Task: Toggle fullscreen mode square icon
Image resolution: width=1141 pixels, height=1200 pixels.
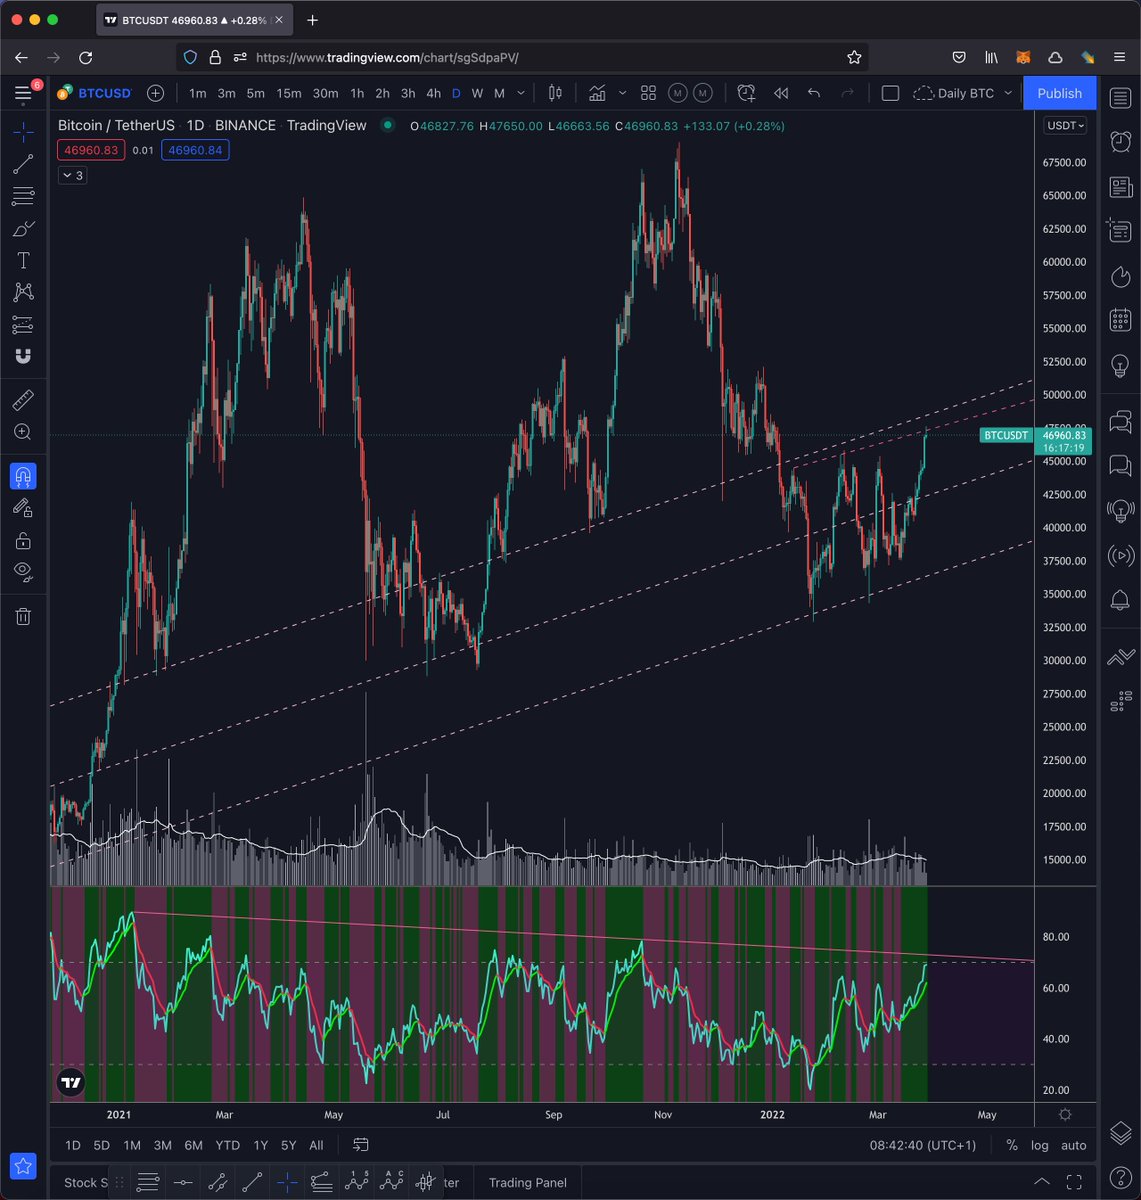Action: coord(890,93)
